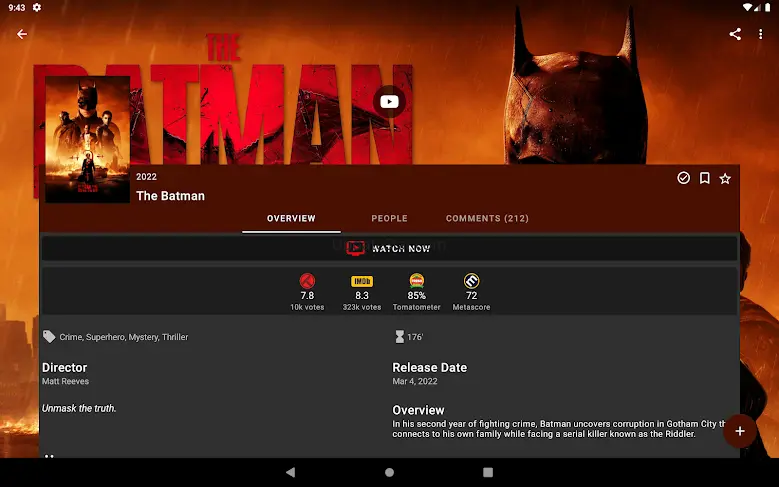The image size is (779, 487).
Task: Tap the 2022 year label
Action: (147, 177)
